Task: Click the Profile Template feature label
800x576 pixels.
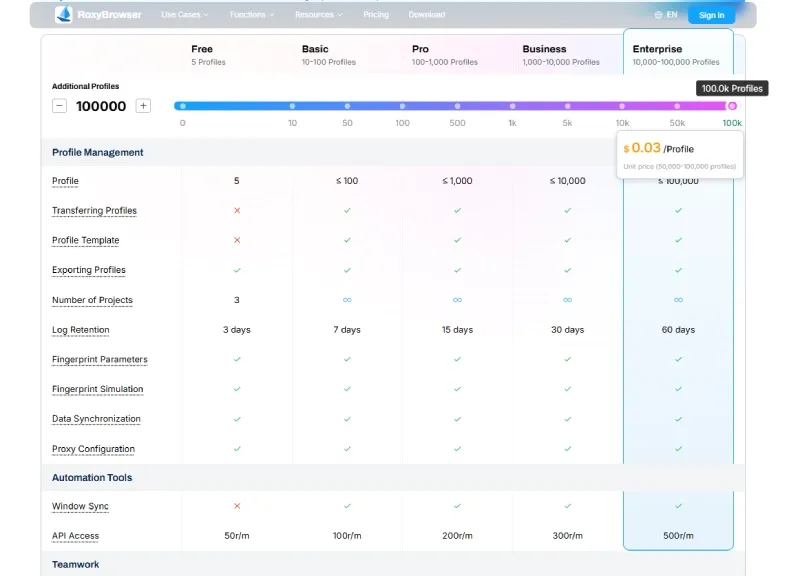Action: tap(86, 240)
